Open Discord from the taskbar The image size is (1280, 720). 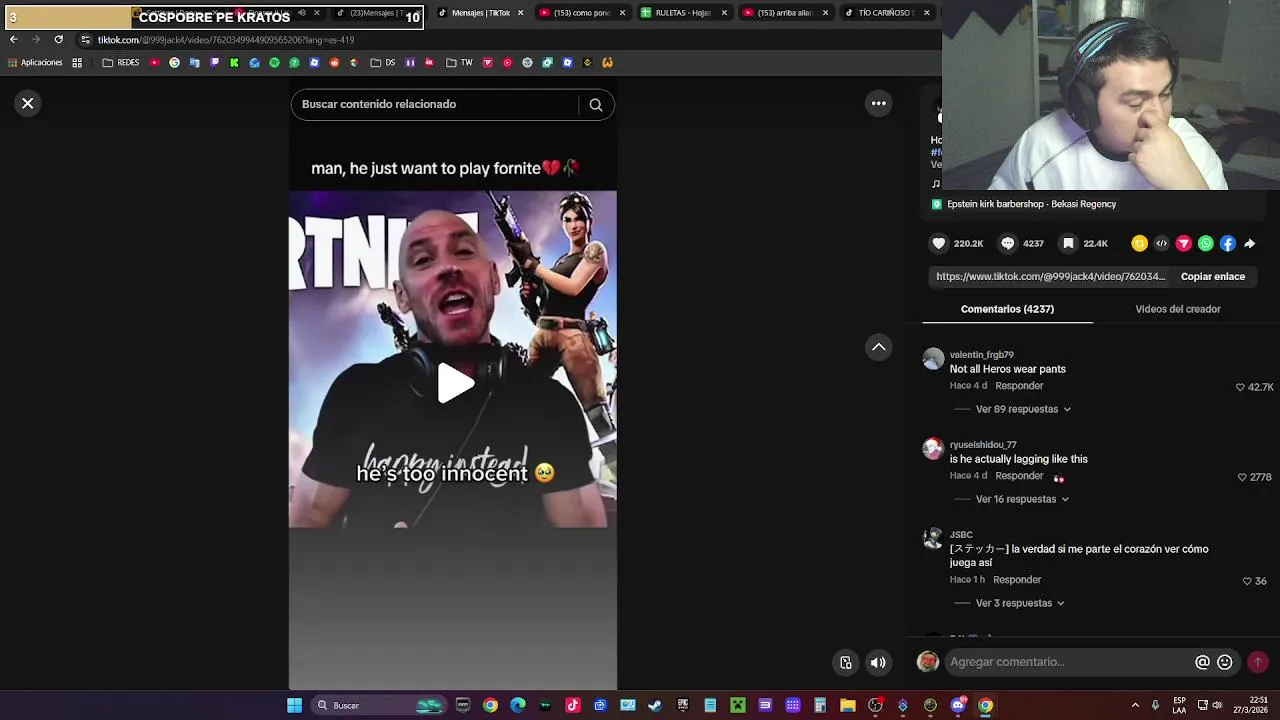click(x=958, y=705)
